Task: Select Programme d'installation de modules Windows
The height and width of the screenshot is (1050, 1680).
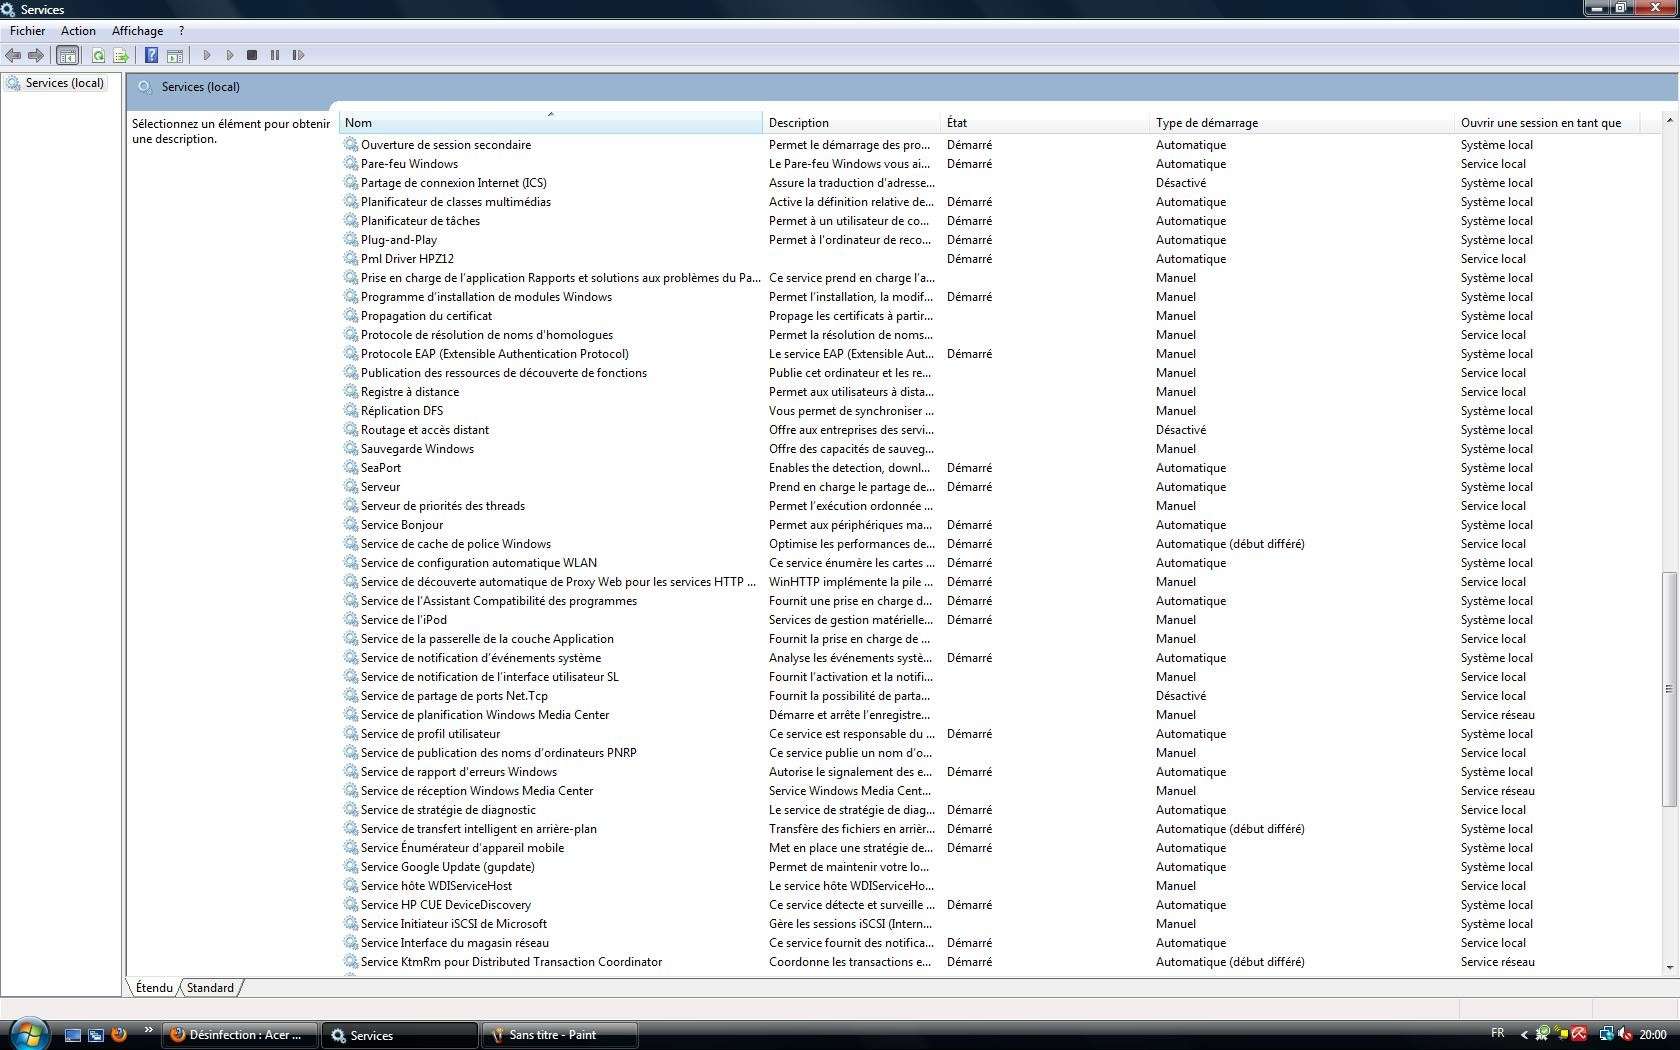Action: click(486, 297)
